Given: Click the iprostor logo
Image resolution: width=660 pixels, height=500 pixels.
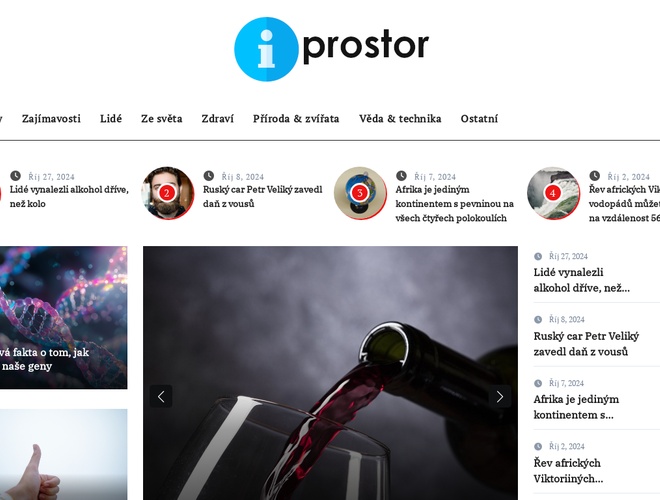Looking at the screenshot, I should [331, 49].
